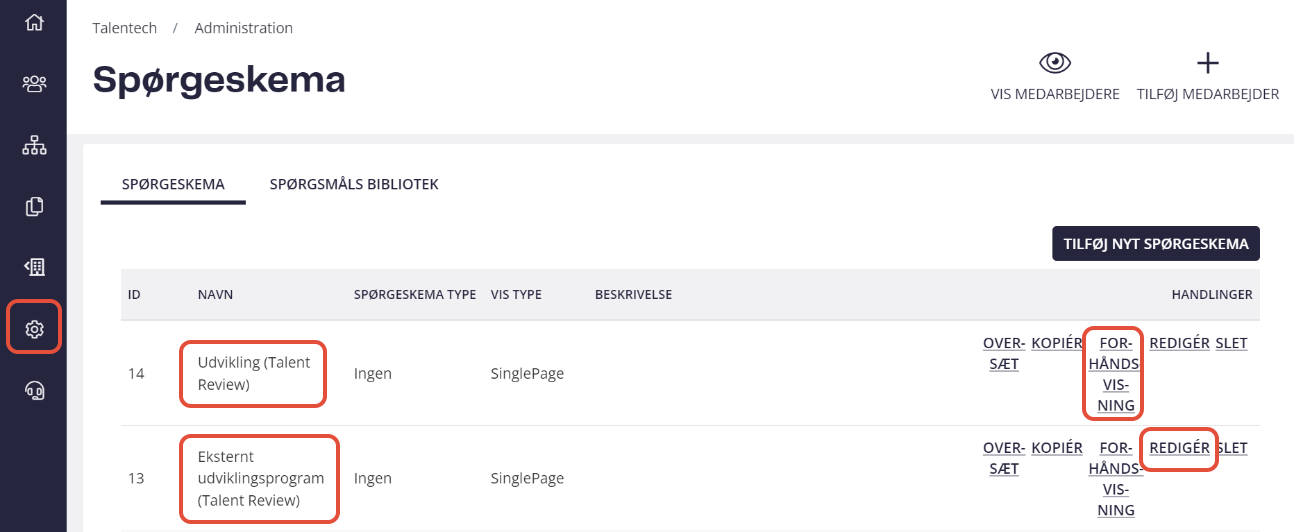The height and width of the screenshot is (532, 1294).
Task: Click the plus icon Tilføj Medarbejder
Action: pos(1208,63)
